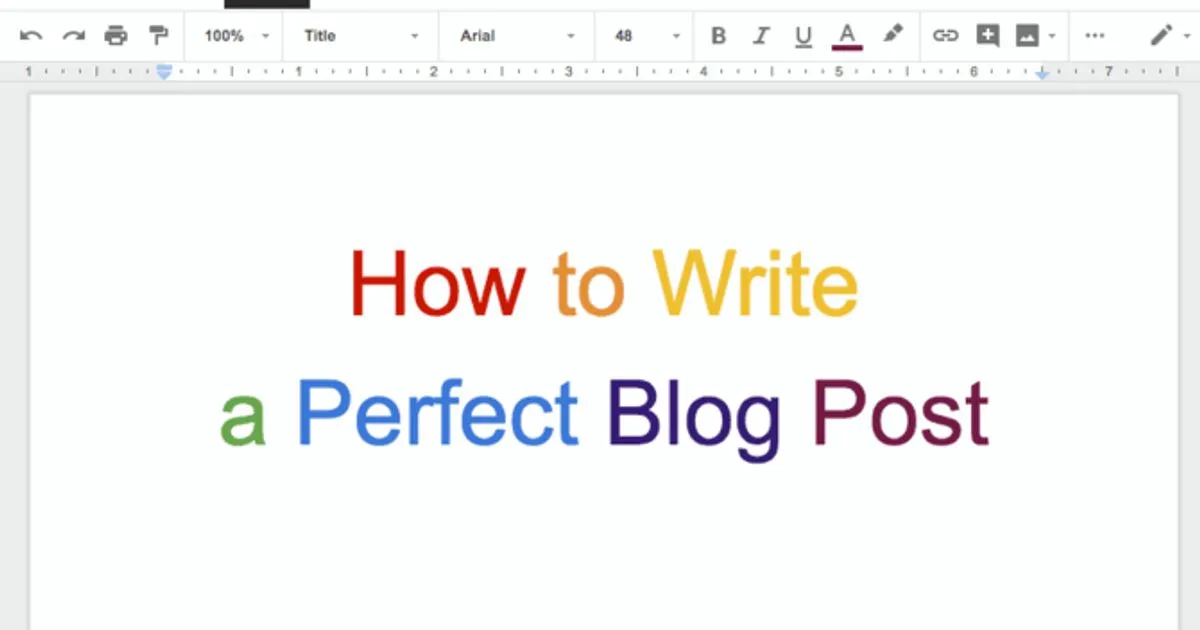Open the highlight color marker tool
Image resolution: width=1200 pixels, height=630 pixels.
892,35
